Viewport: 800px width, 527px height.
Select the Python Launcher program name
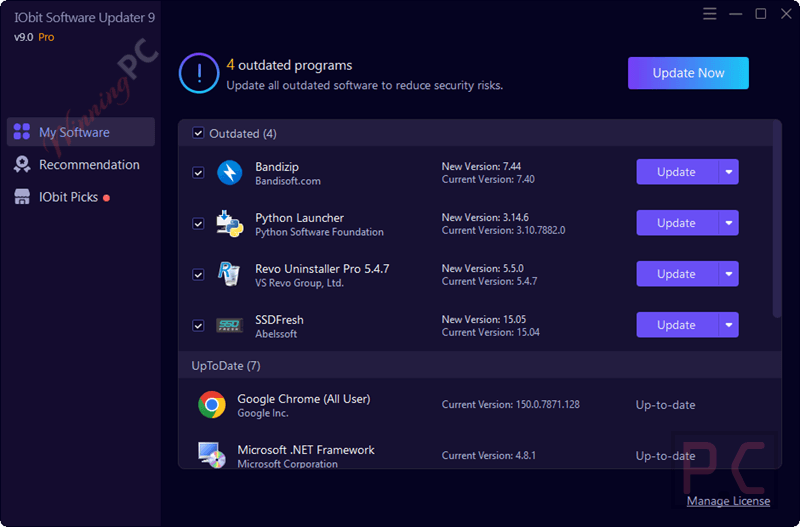pos(299,218)
